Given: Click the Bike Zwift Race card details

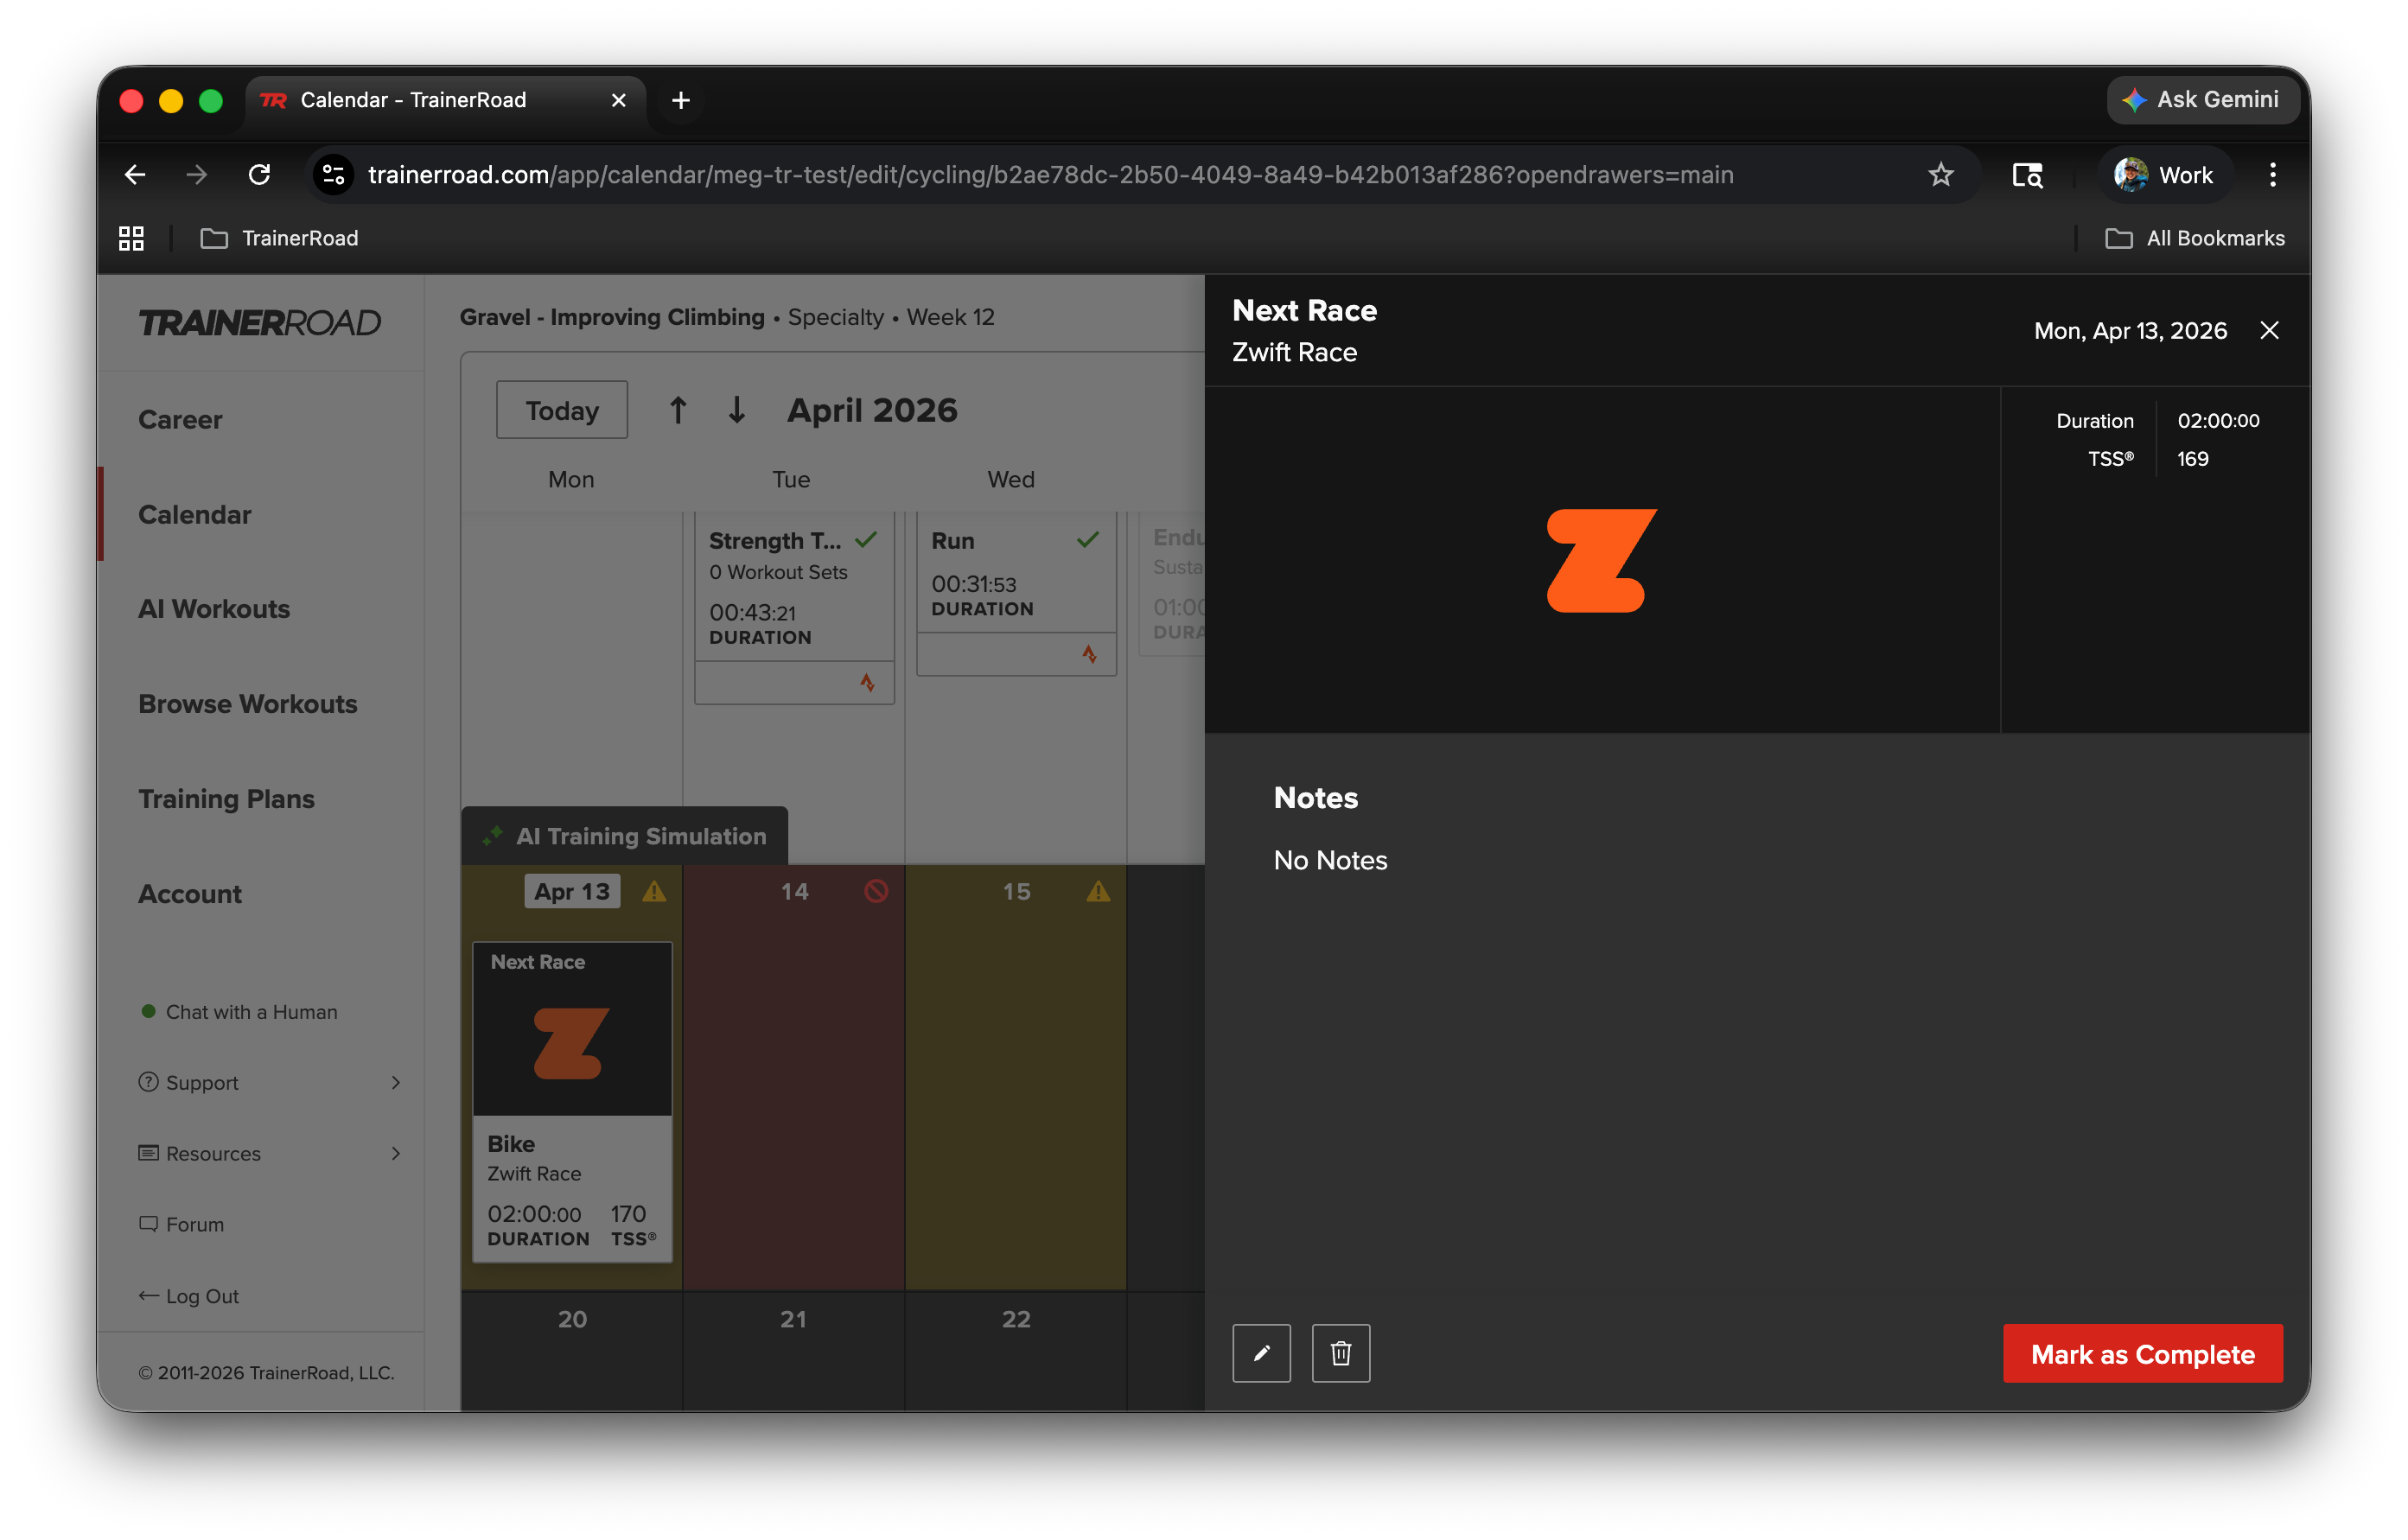Looking at the screenshot, I should (x=572, y=1189).
